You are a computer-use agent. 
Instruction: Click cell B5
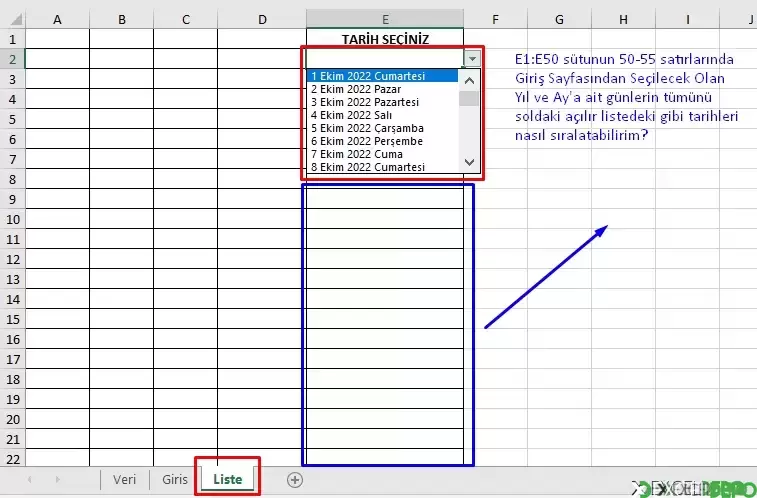pyautogui.click(x=122, y=119)
